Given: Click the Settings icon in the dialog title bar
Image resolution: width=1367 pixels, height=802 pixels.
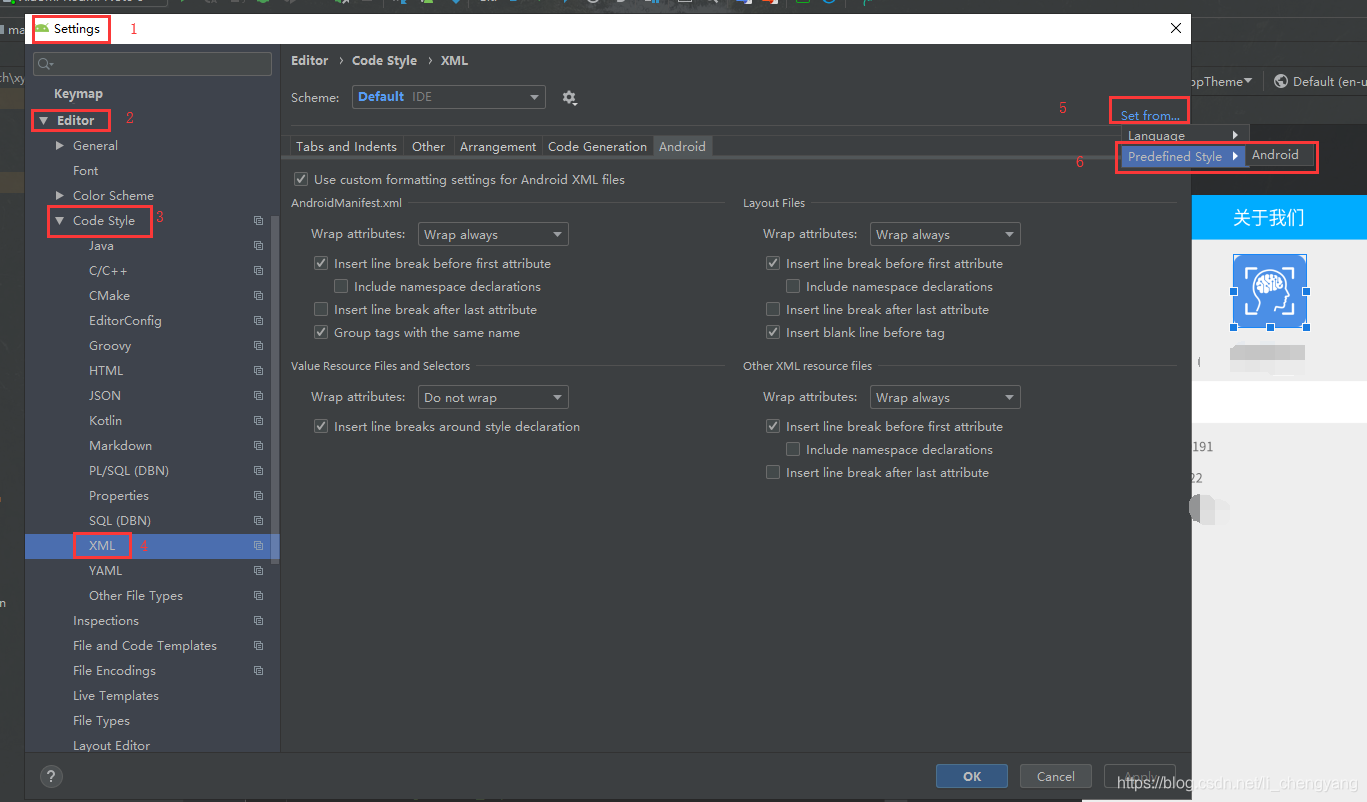Looking at the screenshot, I should coord(45,28).
